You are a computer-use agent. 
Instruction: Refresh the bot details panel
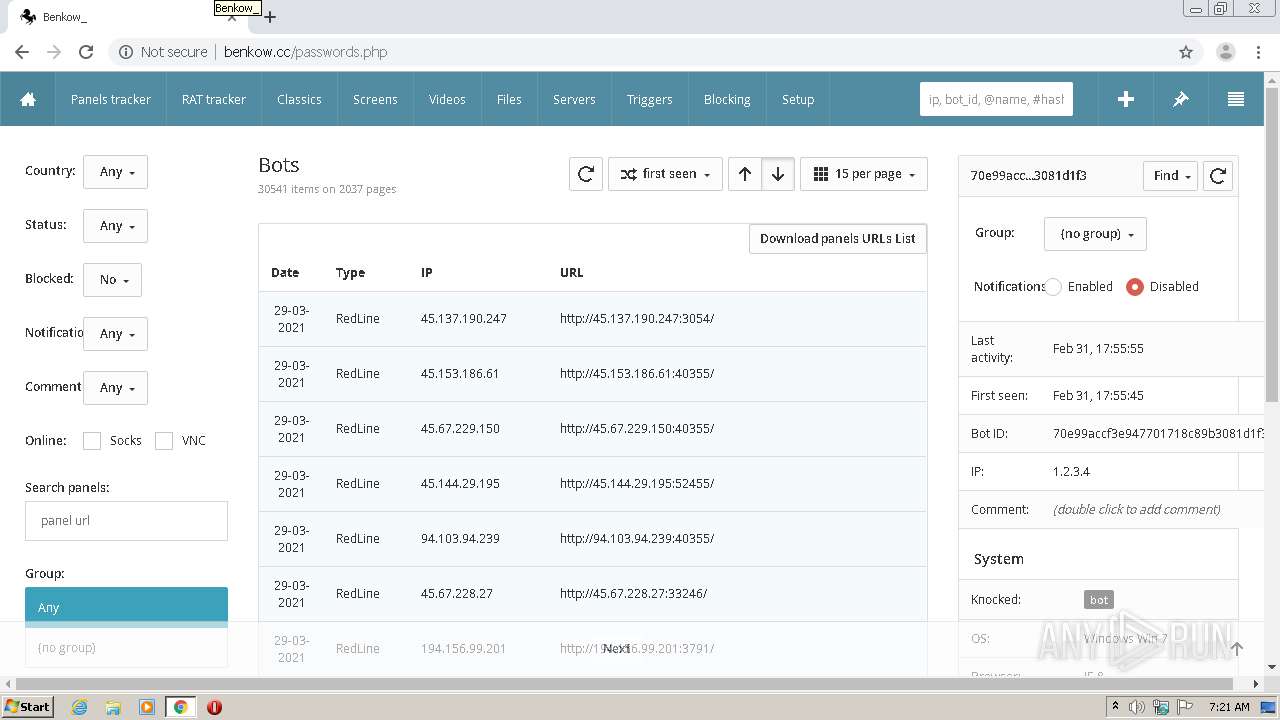[x=1217, y=176]
